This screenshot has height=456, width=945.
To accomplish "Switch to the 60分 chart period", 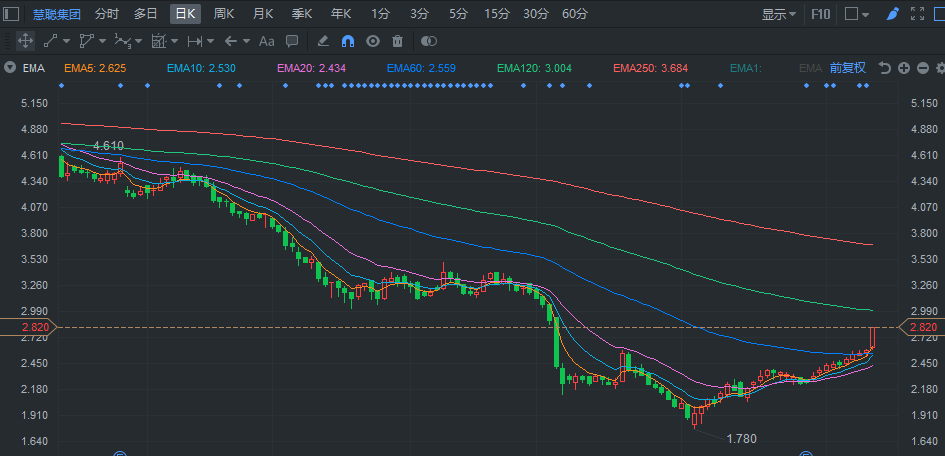I will [575, 13].
